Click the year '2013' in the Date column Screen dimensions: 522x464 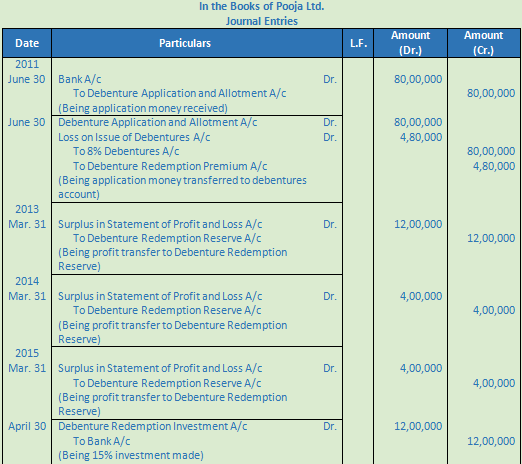27,209
